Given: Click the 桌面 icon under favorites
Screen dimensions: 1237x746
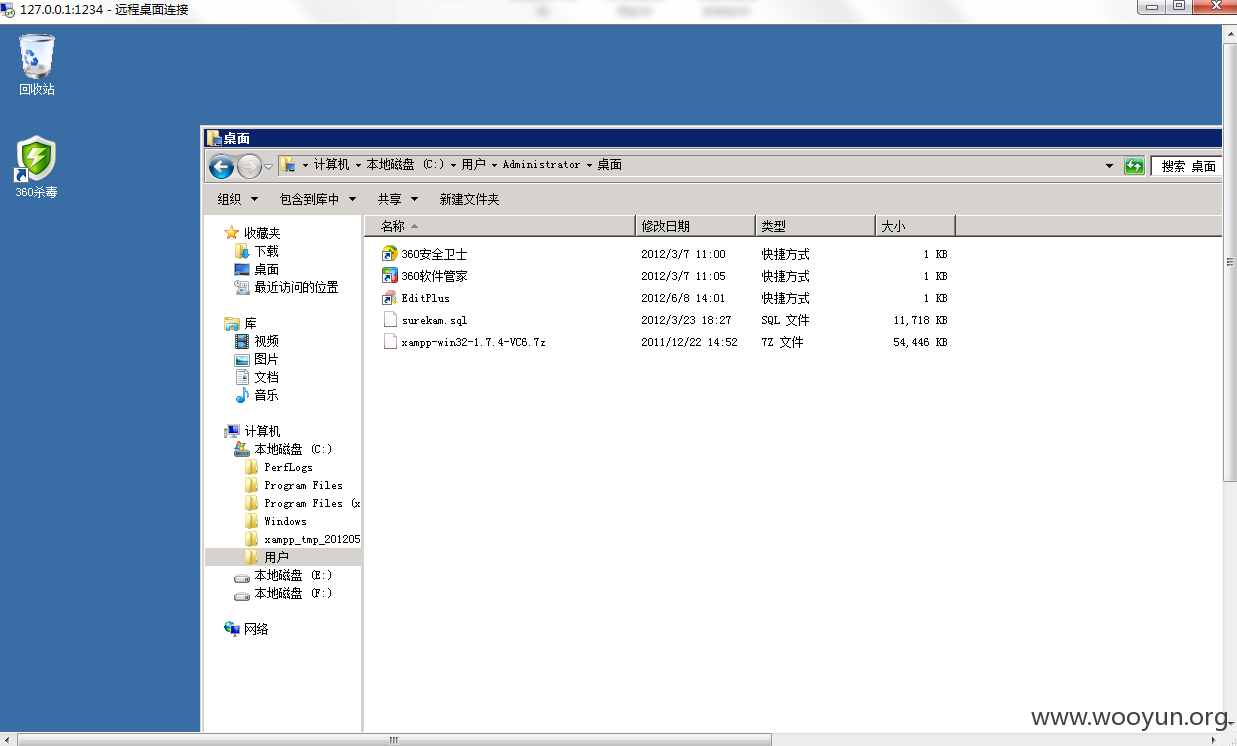Looking at the screenshot, I should tap(242, 269).
